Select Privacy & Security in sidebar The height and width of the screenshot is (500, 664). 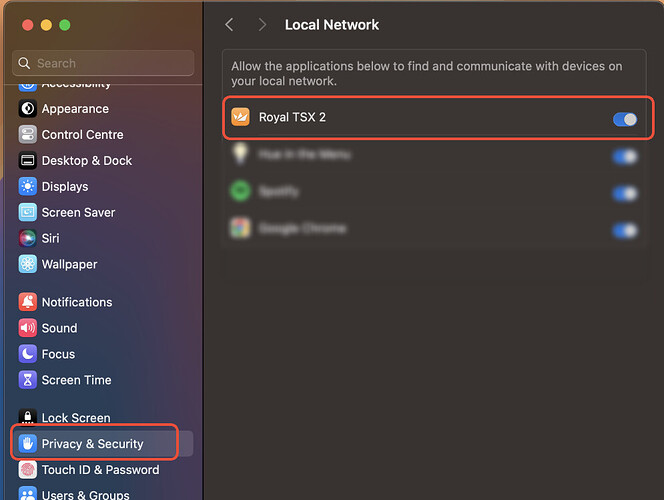(92, 444)
